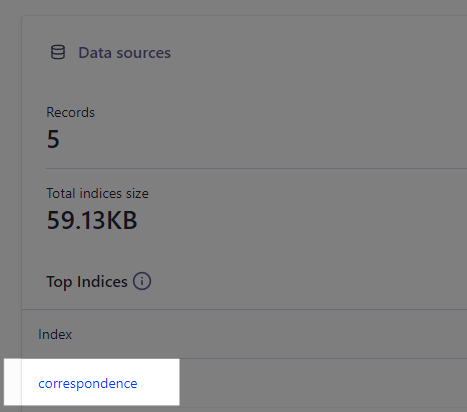Click the separator line above Index header

tap(244, 309)
